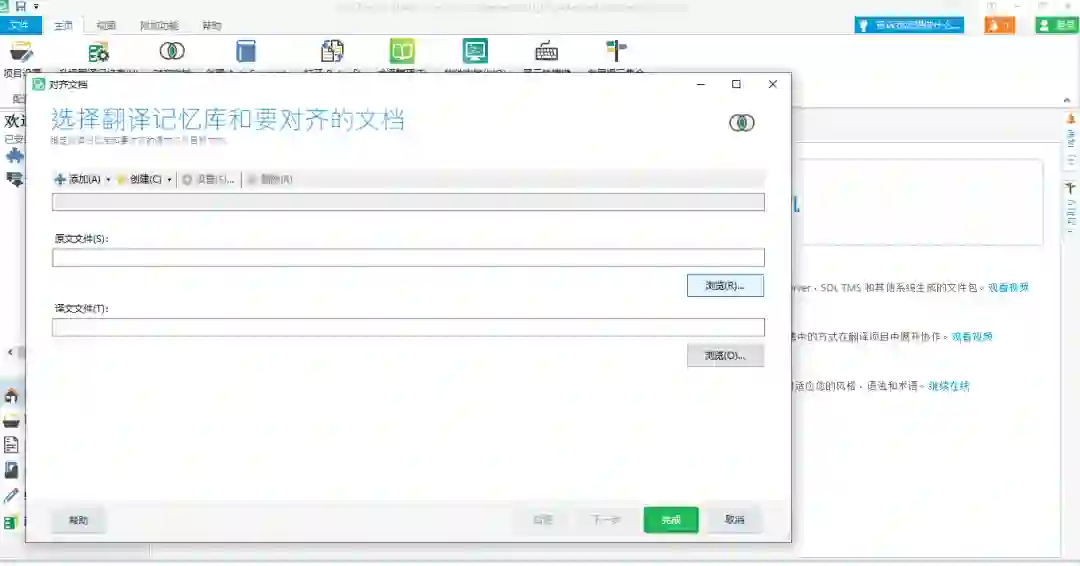Click the green open-book termbase ribbon icon
Screen dimensions: 1080x566
pyautogui.click(x=402, y=51)
